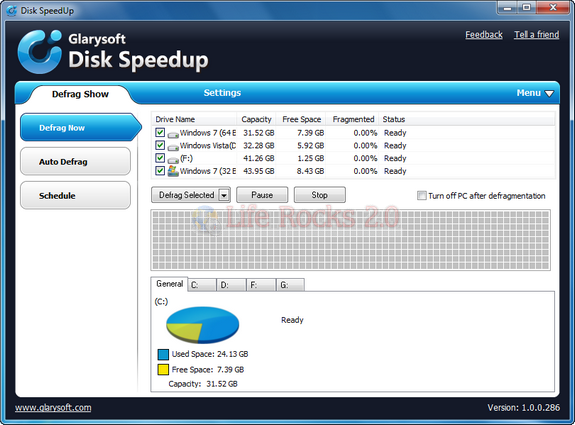This screenshot has height=425, width=575.
Task: Click the 31.52 GB capacity cell
Action: tap(259, 133)
